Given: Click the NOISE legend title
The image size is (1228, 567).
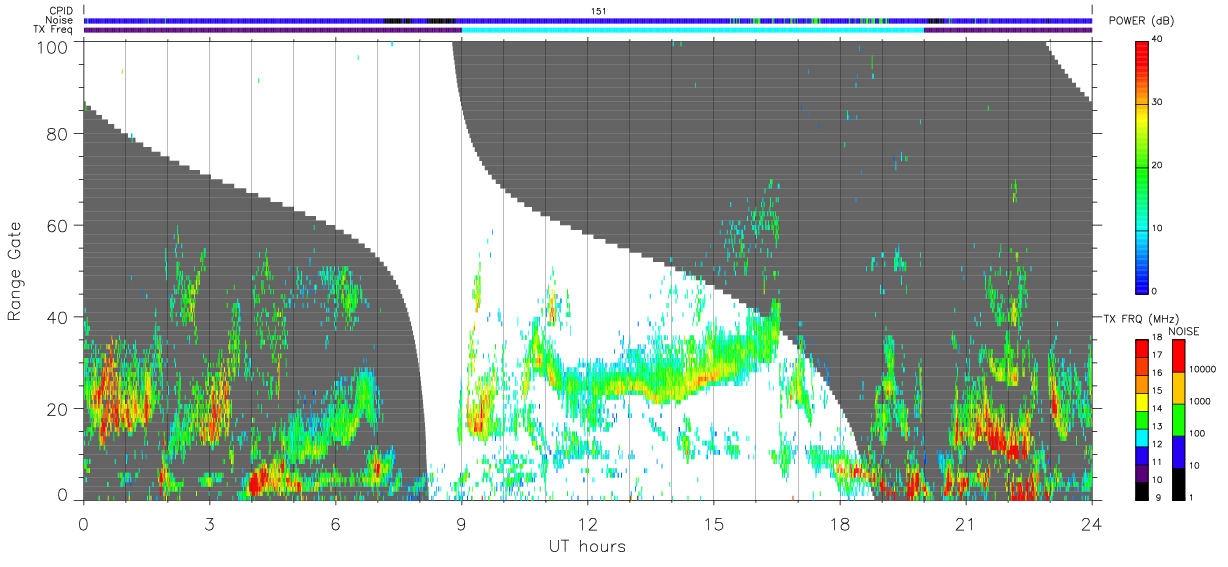Looking at the screenshot, I should 1184,331.
